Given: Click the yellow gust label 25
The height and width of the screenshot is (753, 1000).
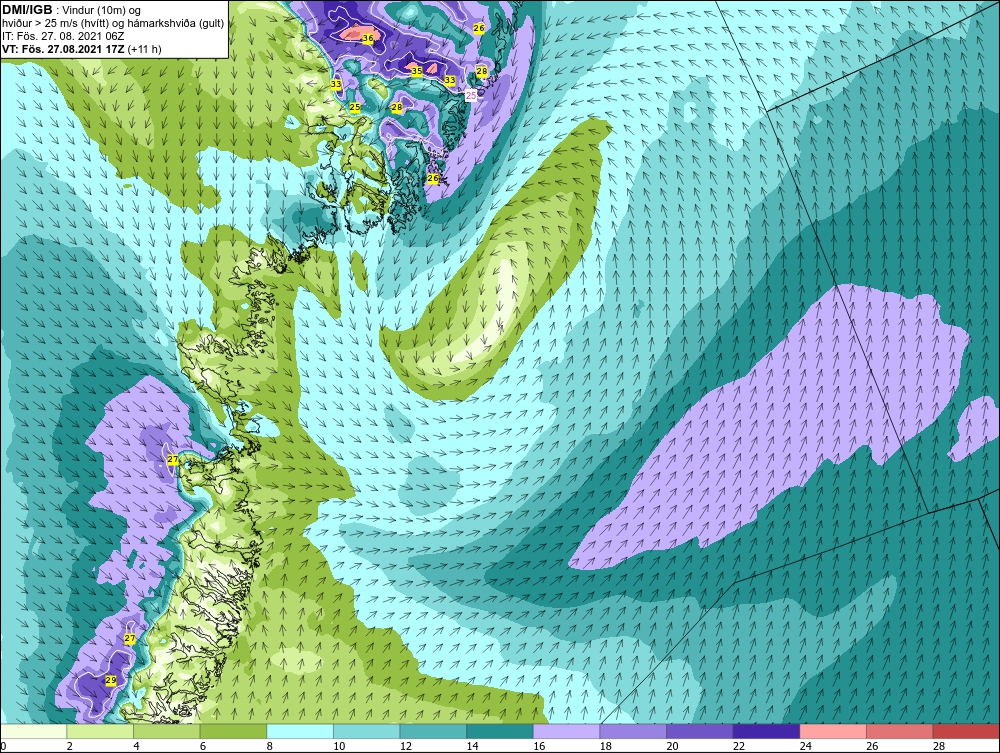Looking at the screenshot, I should pyautogui.click(x=355, y=107).
